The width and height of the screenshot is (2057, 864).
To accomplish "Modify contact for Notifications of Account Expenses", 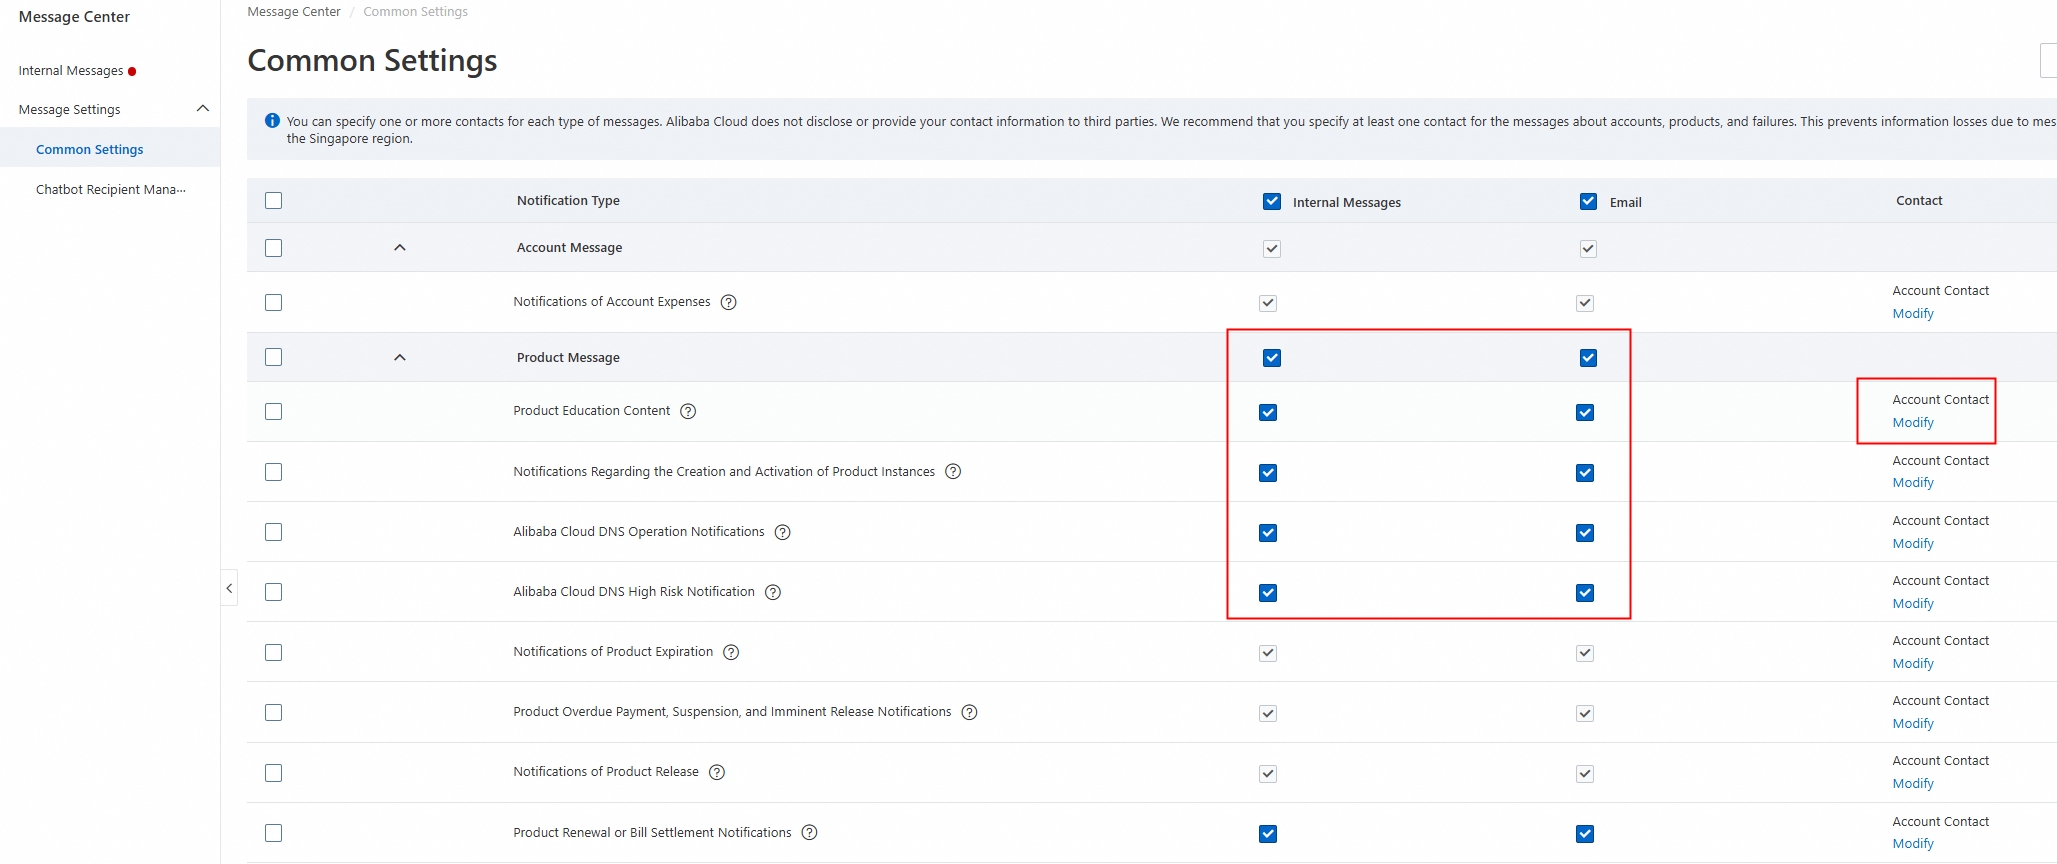I will [x=1913, y=313].
